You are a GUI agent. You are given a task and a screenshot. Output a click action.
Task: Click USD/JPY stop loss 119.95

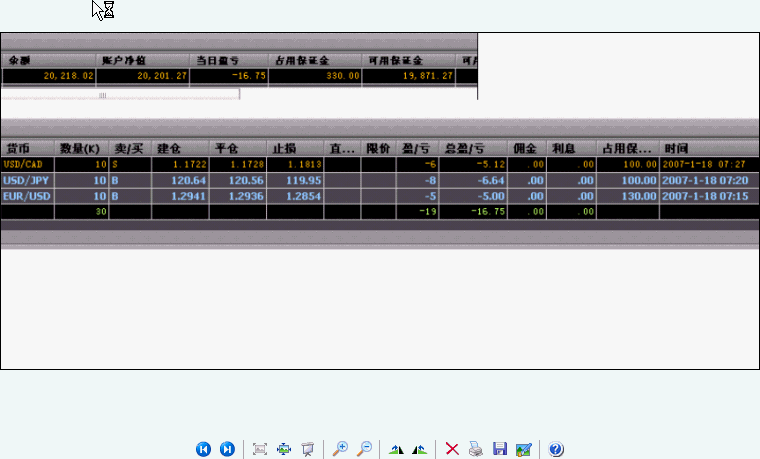coord(304,180)
